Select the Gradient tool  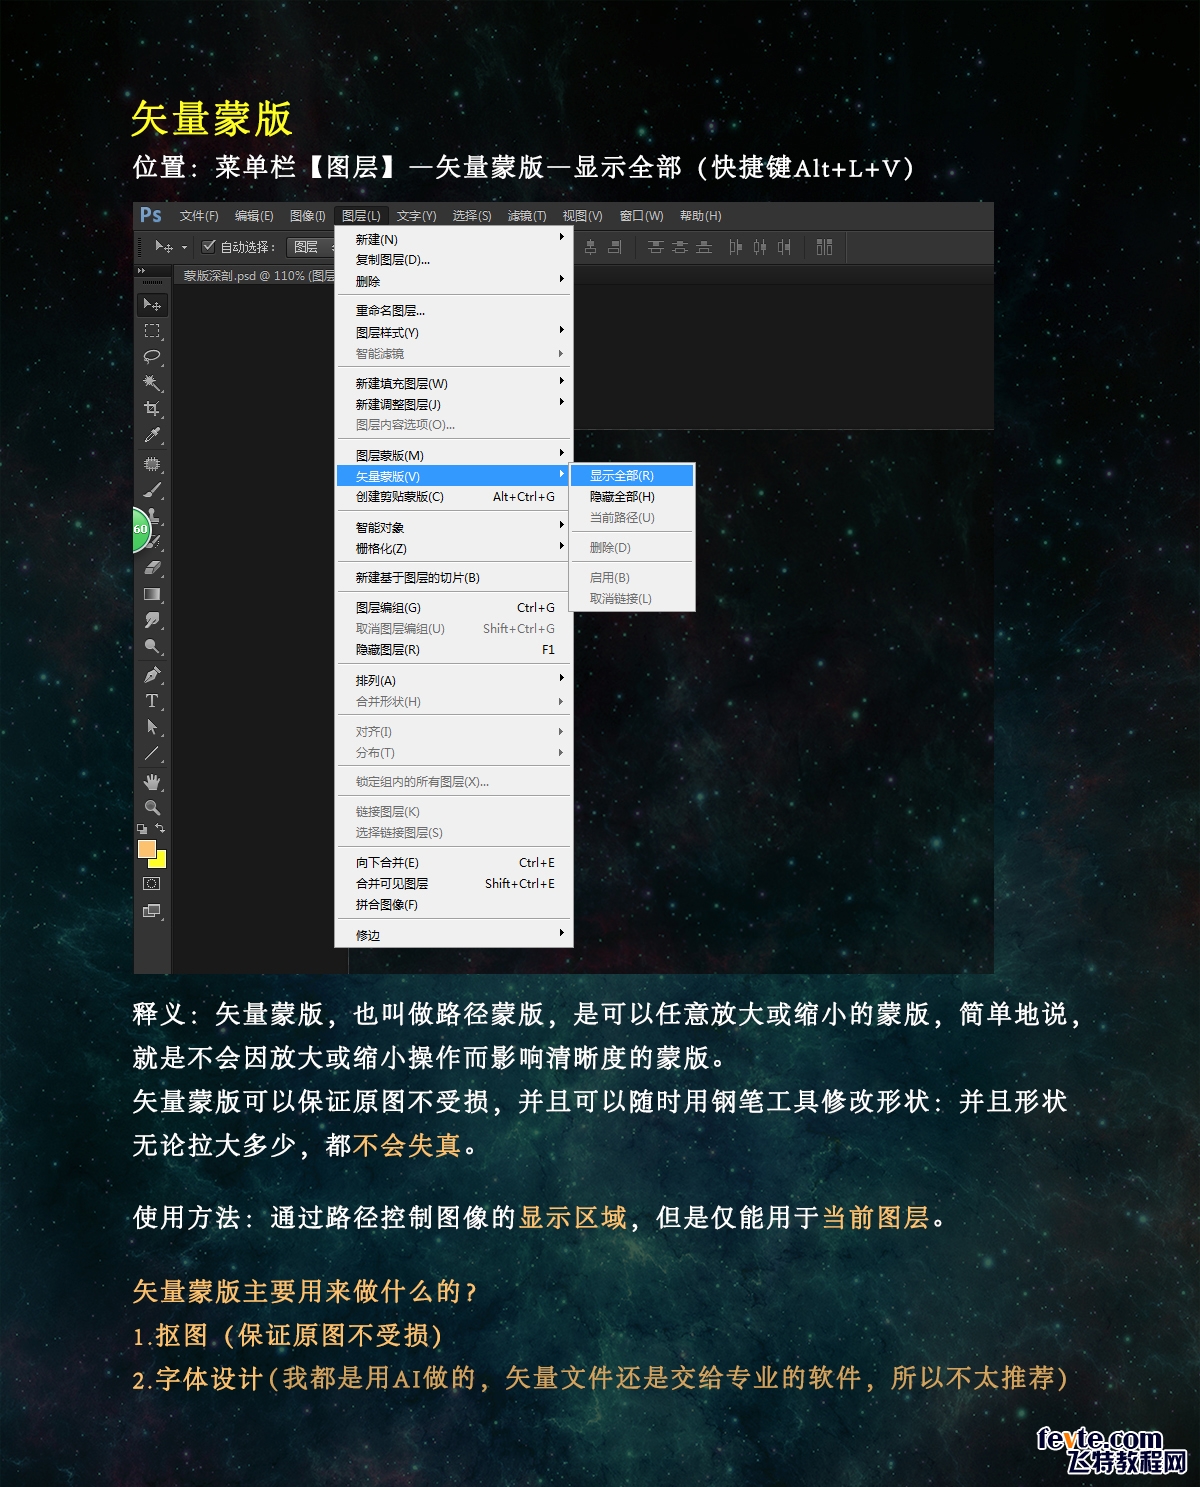click(152, 594)
